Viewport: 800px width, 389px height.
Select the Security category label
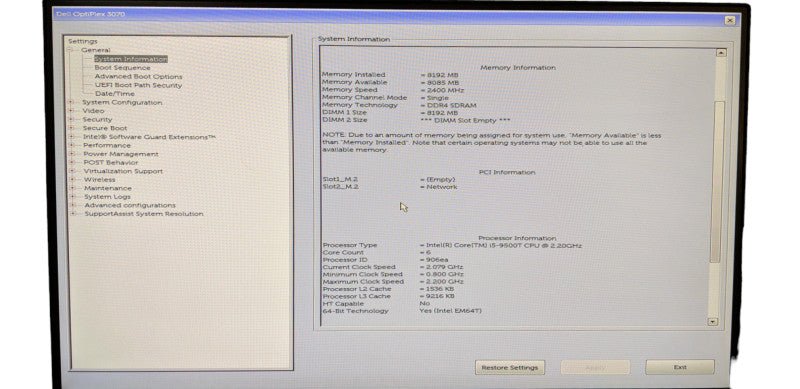click(x=97, y=119)
